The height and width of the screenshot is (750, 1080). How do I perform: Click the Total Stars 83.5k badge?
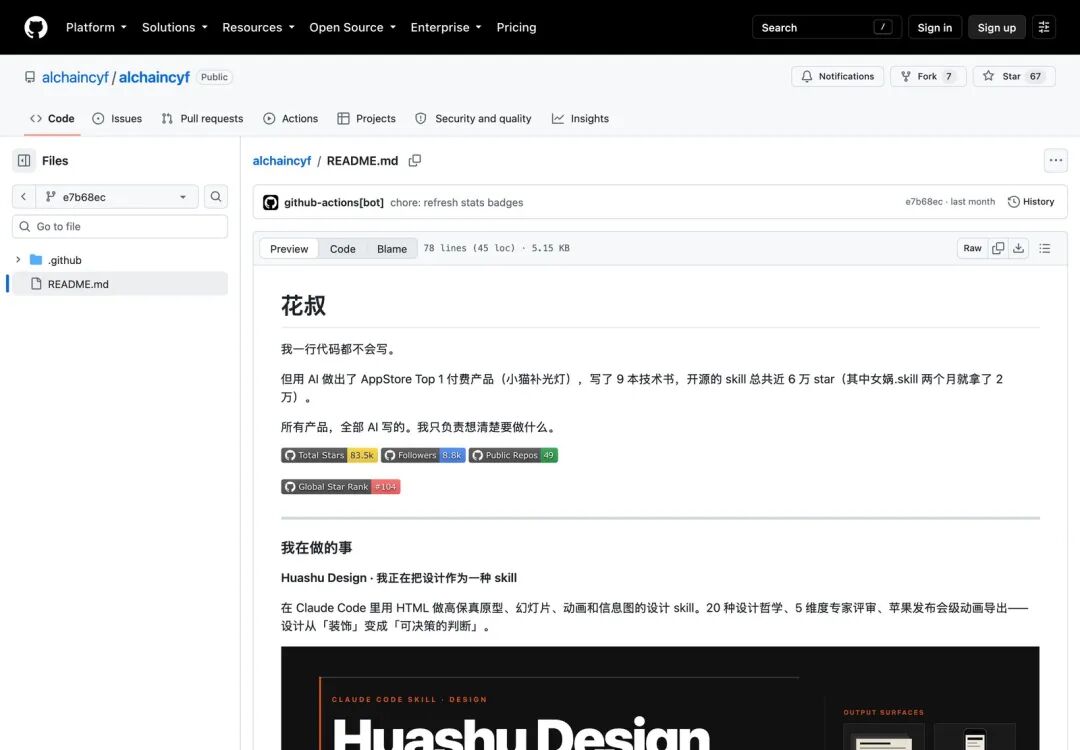[x=329, y=455]
